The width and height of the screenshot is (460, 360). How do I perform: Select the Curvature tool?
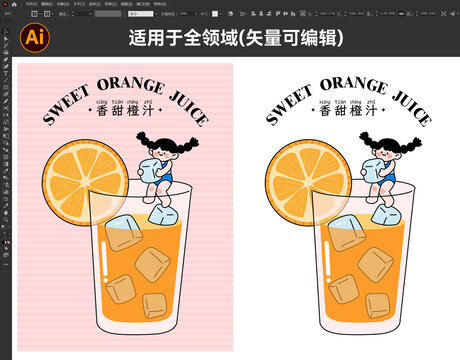[6, 66]
